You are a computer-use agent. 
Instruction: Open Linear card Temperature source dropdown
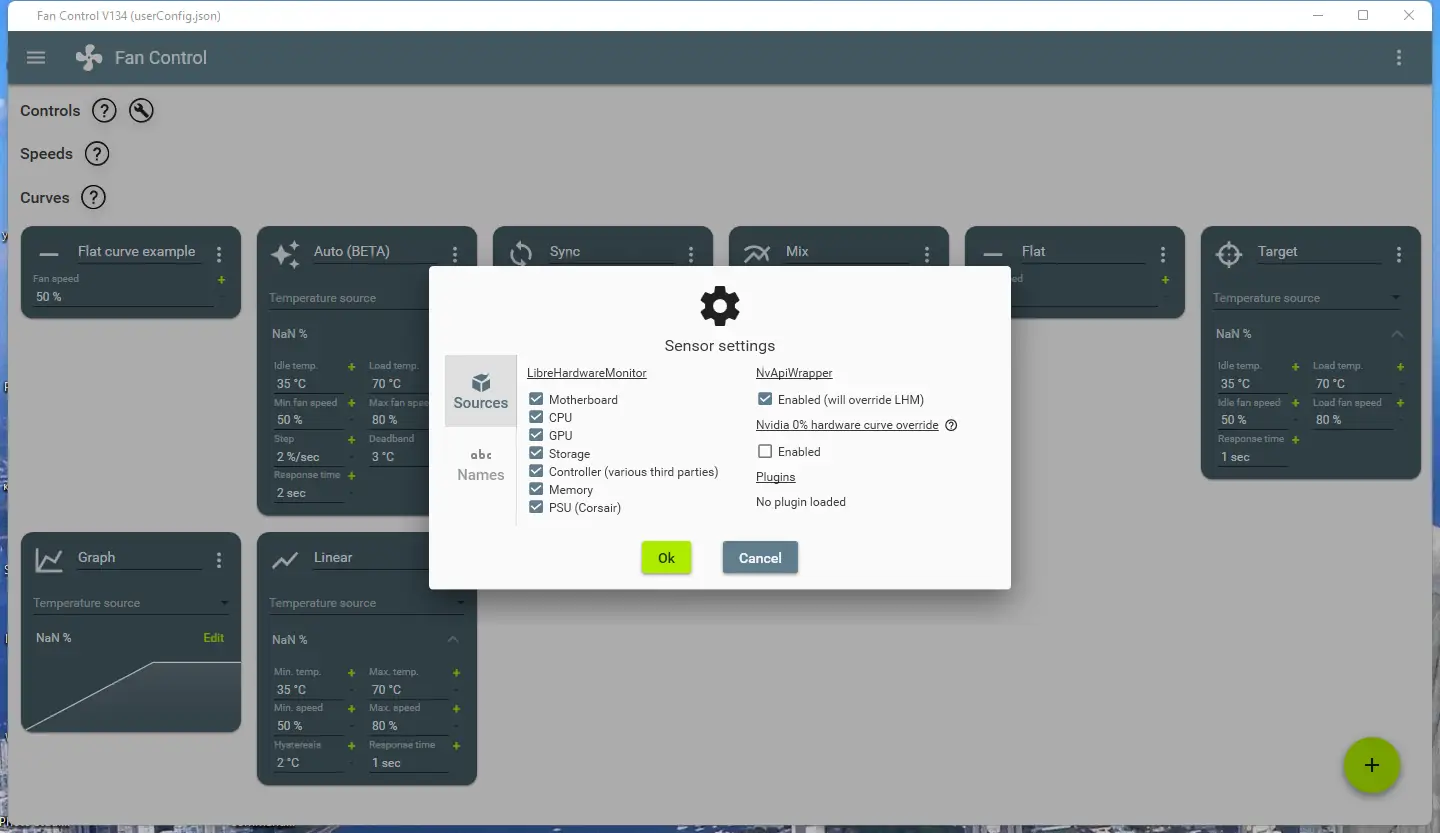(367, 603)
